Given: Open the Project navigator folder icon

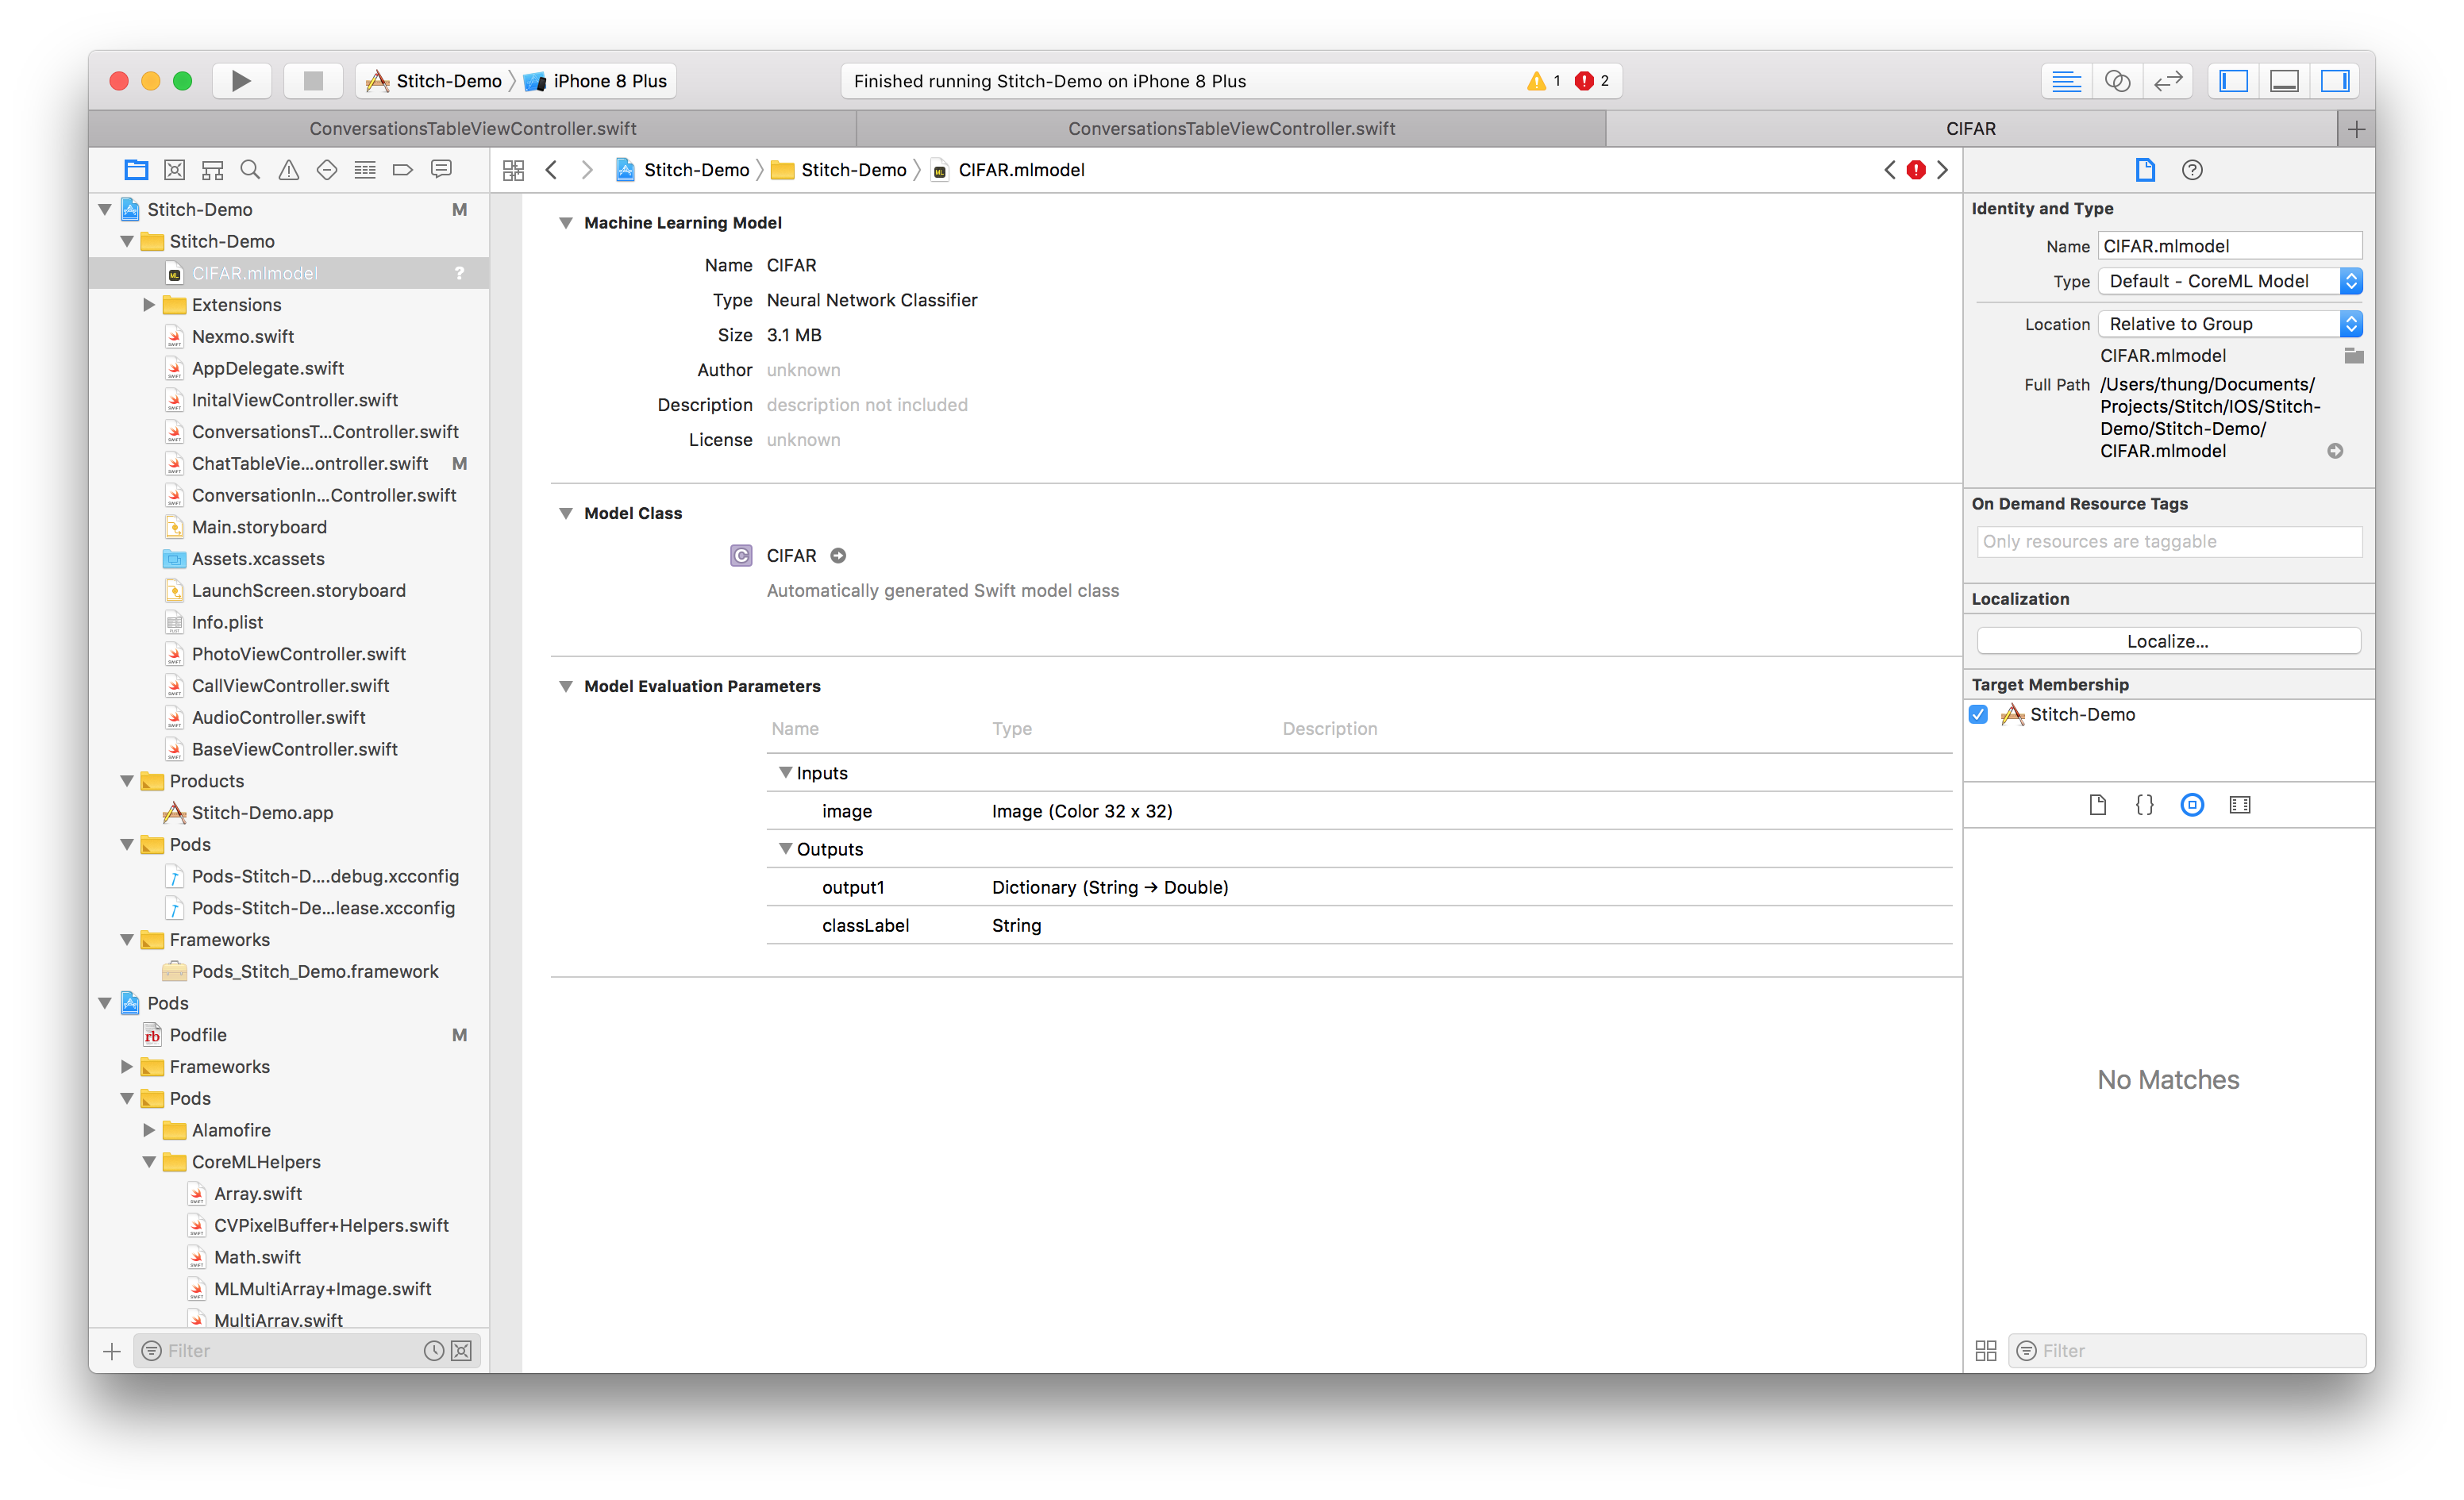Looking at the screenshot, I should [136, 170].
